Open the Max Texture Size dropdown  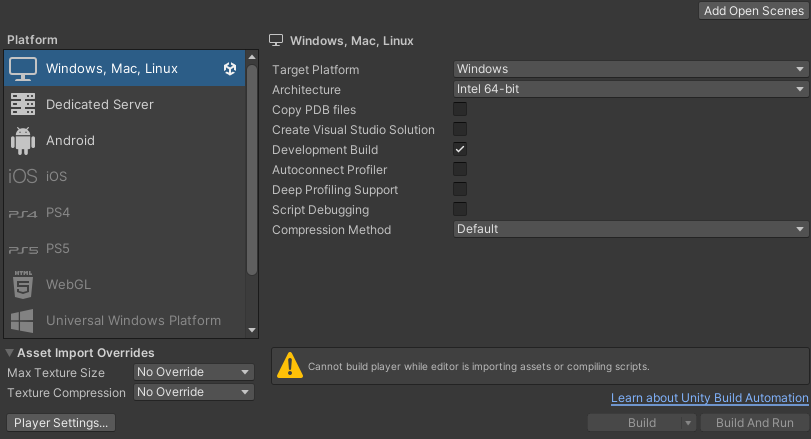(193, 372)
